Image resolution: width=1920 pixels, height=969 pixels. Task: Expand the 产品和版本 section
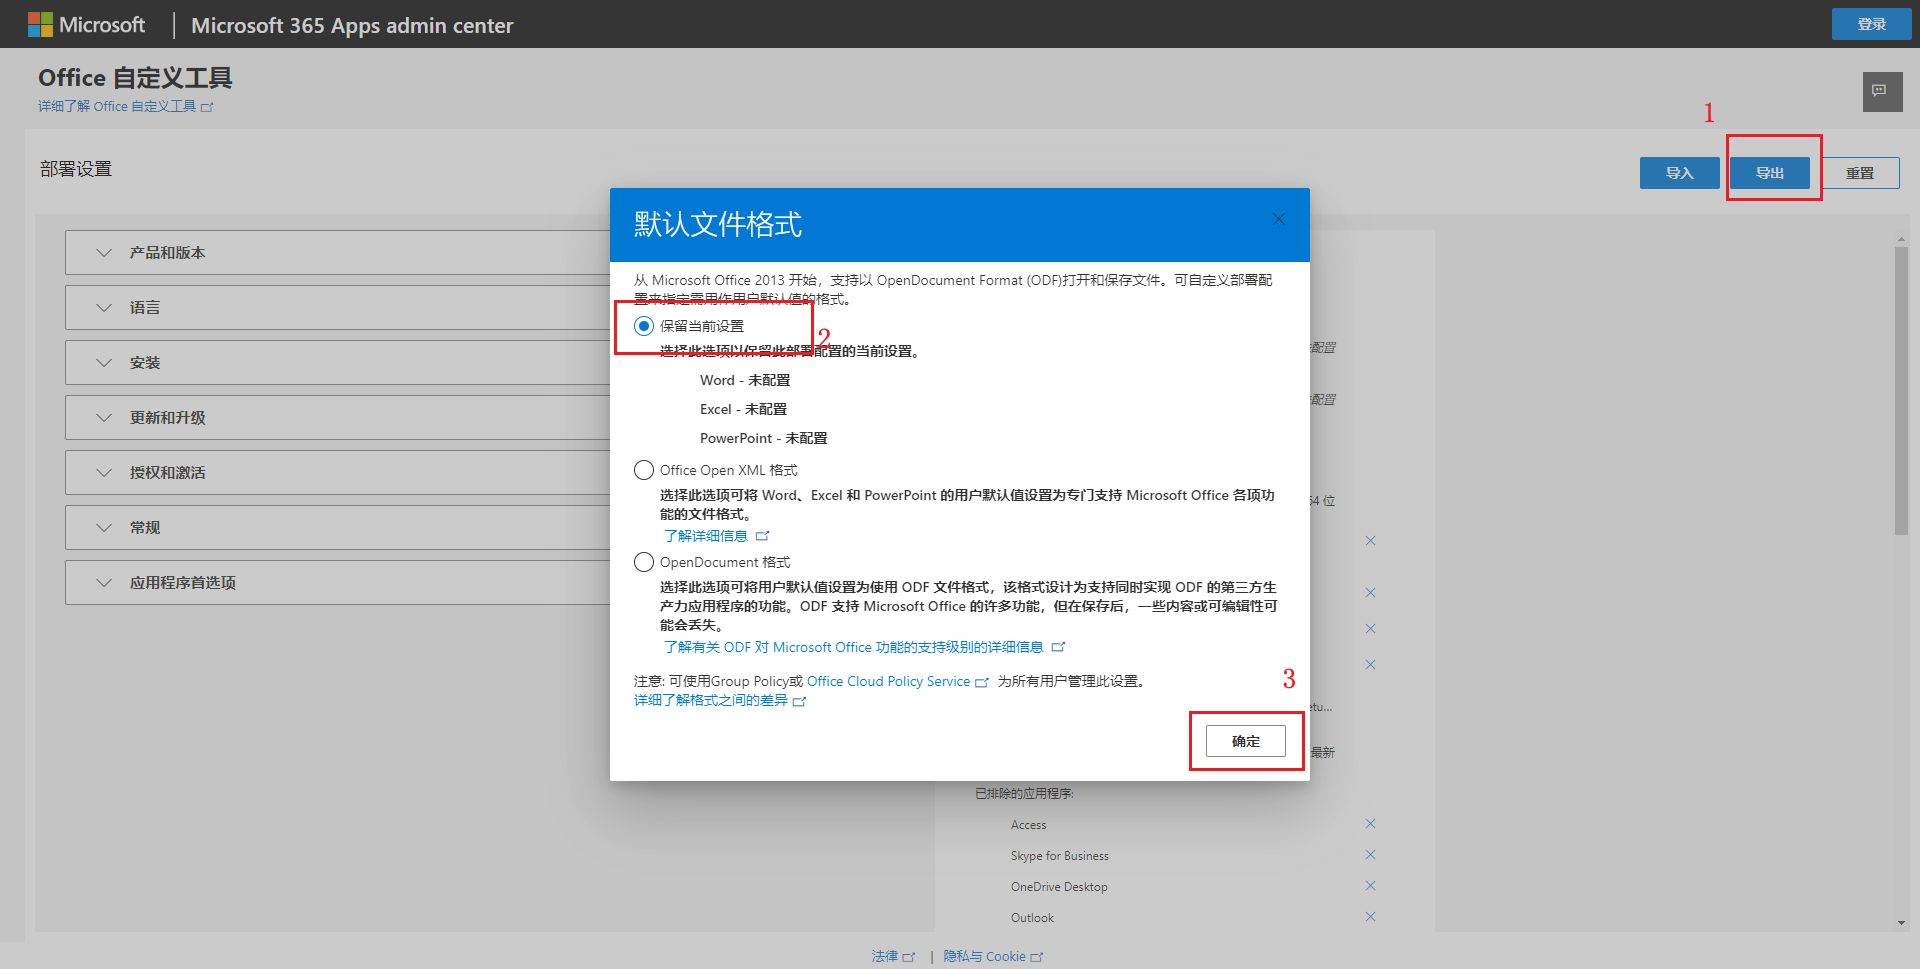338,253
